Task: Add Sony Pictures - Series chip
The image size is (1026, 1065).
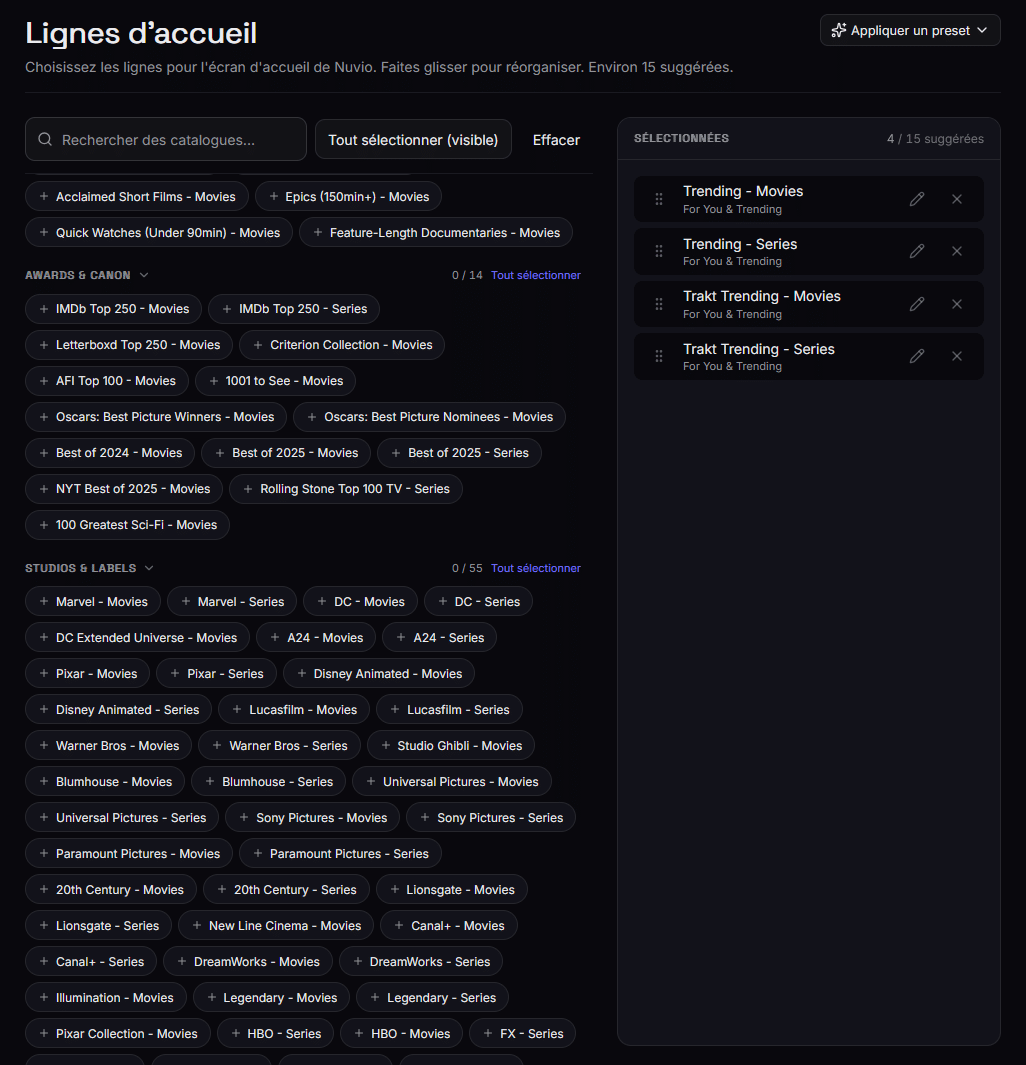Action: tap(491, 818)
